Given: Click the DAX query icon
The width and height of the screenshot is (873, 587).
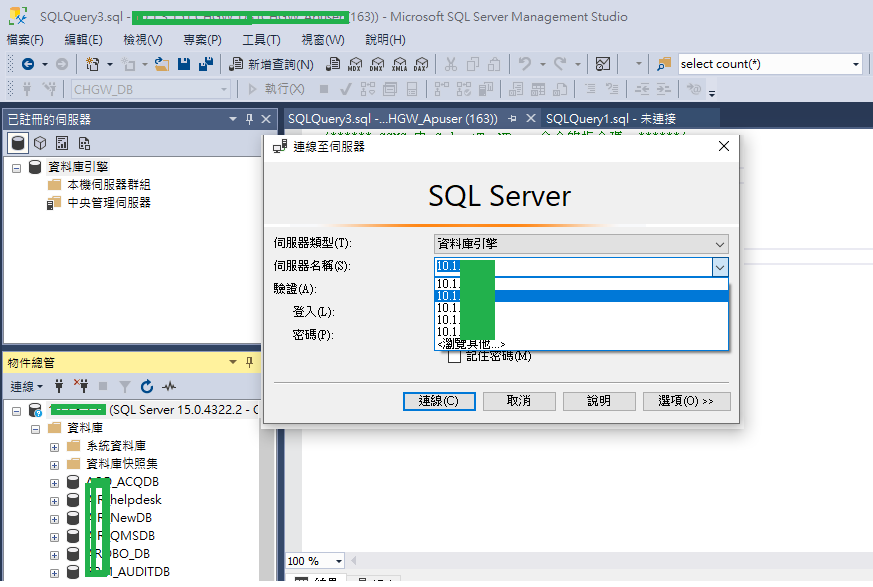Looking at the screenshot, I should tap(421, 64).
